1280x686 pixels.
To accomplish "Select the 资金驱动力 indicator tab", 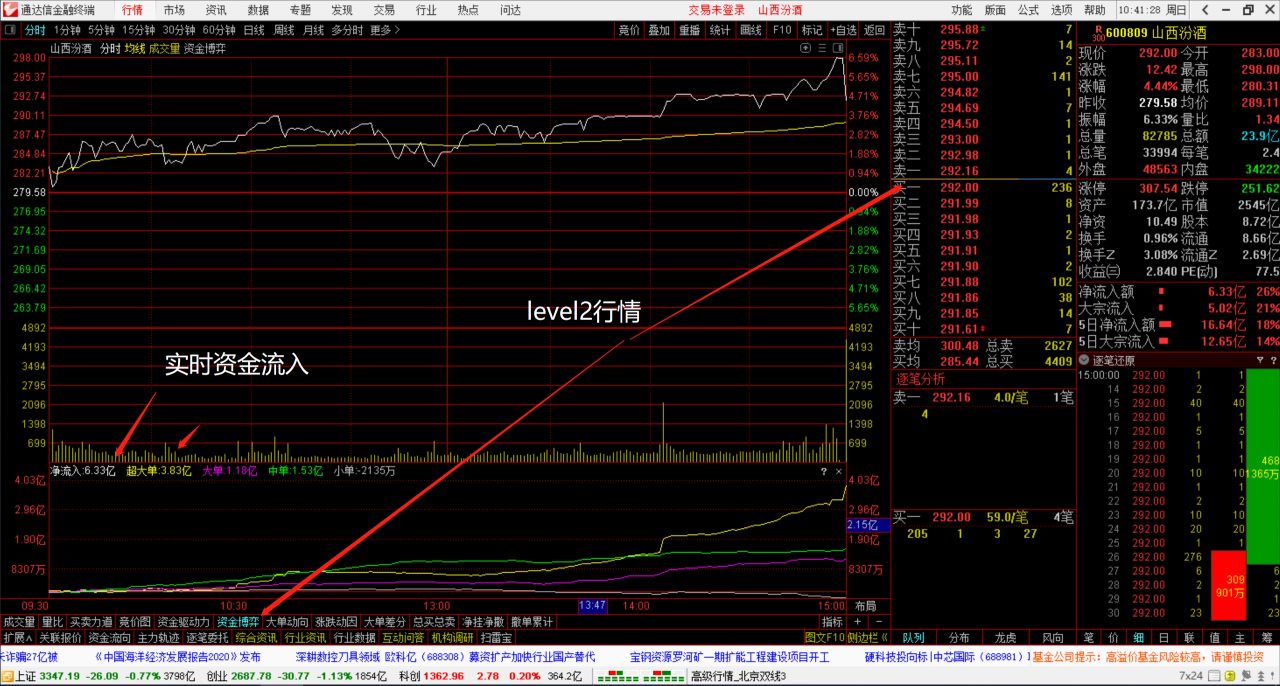I will [x=185, y=622].
